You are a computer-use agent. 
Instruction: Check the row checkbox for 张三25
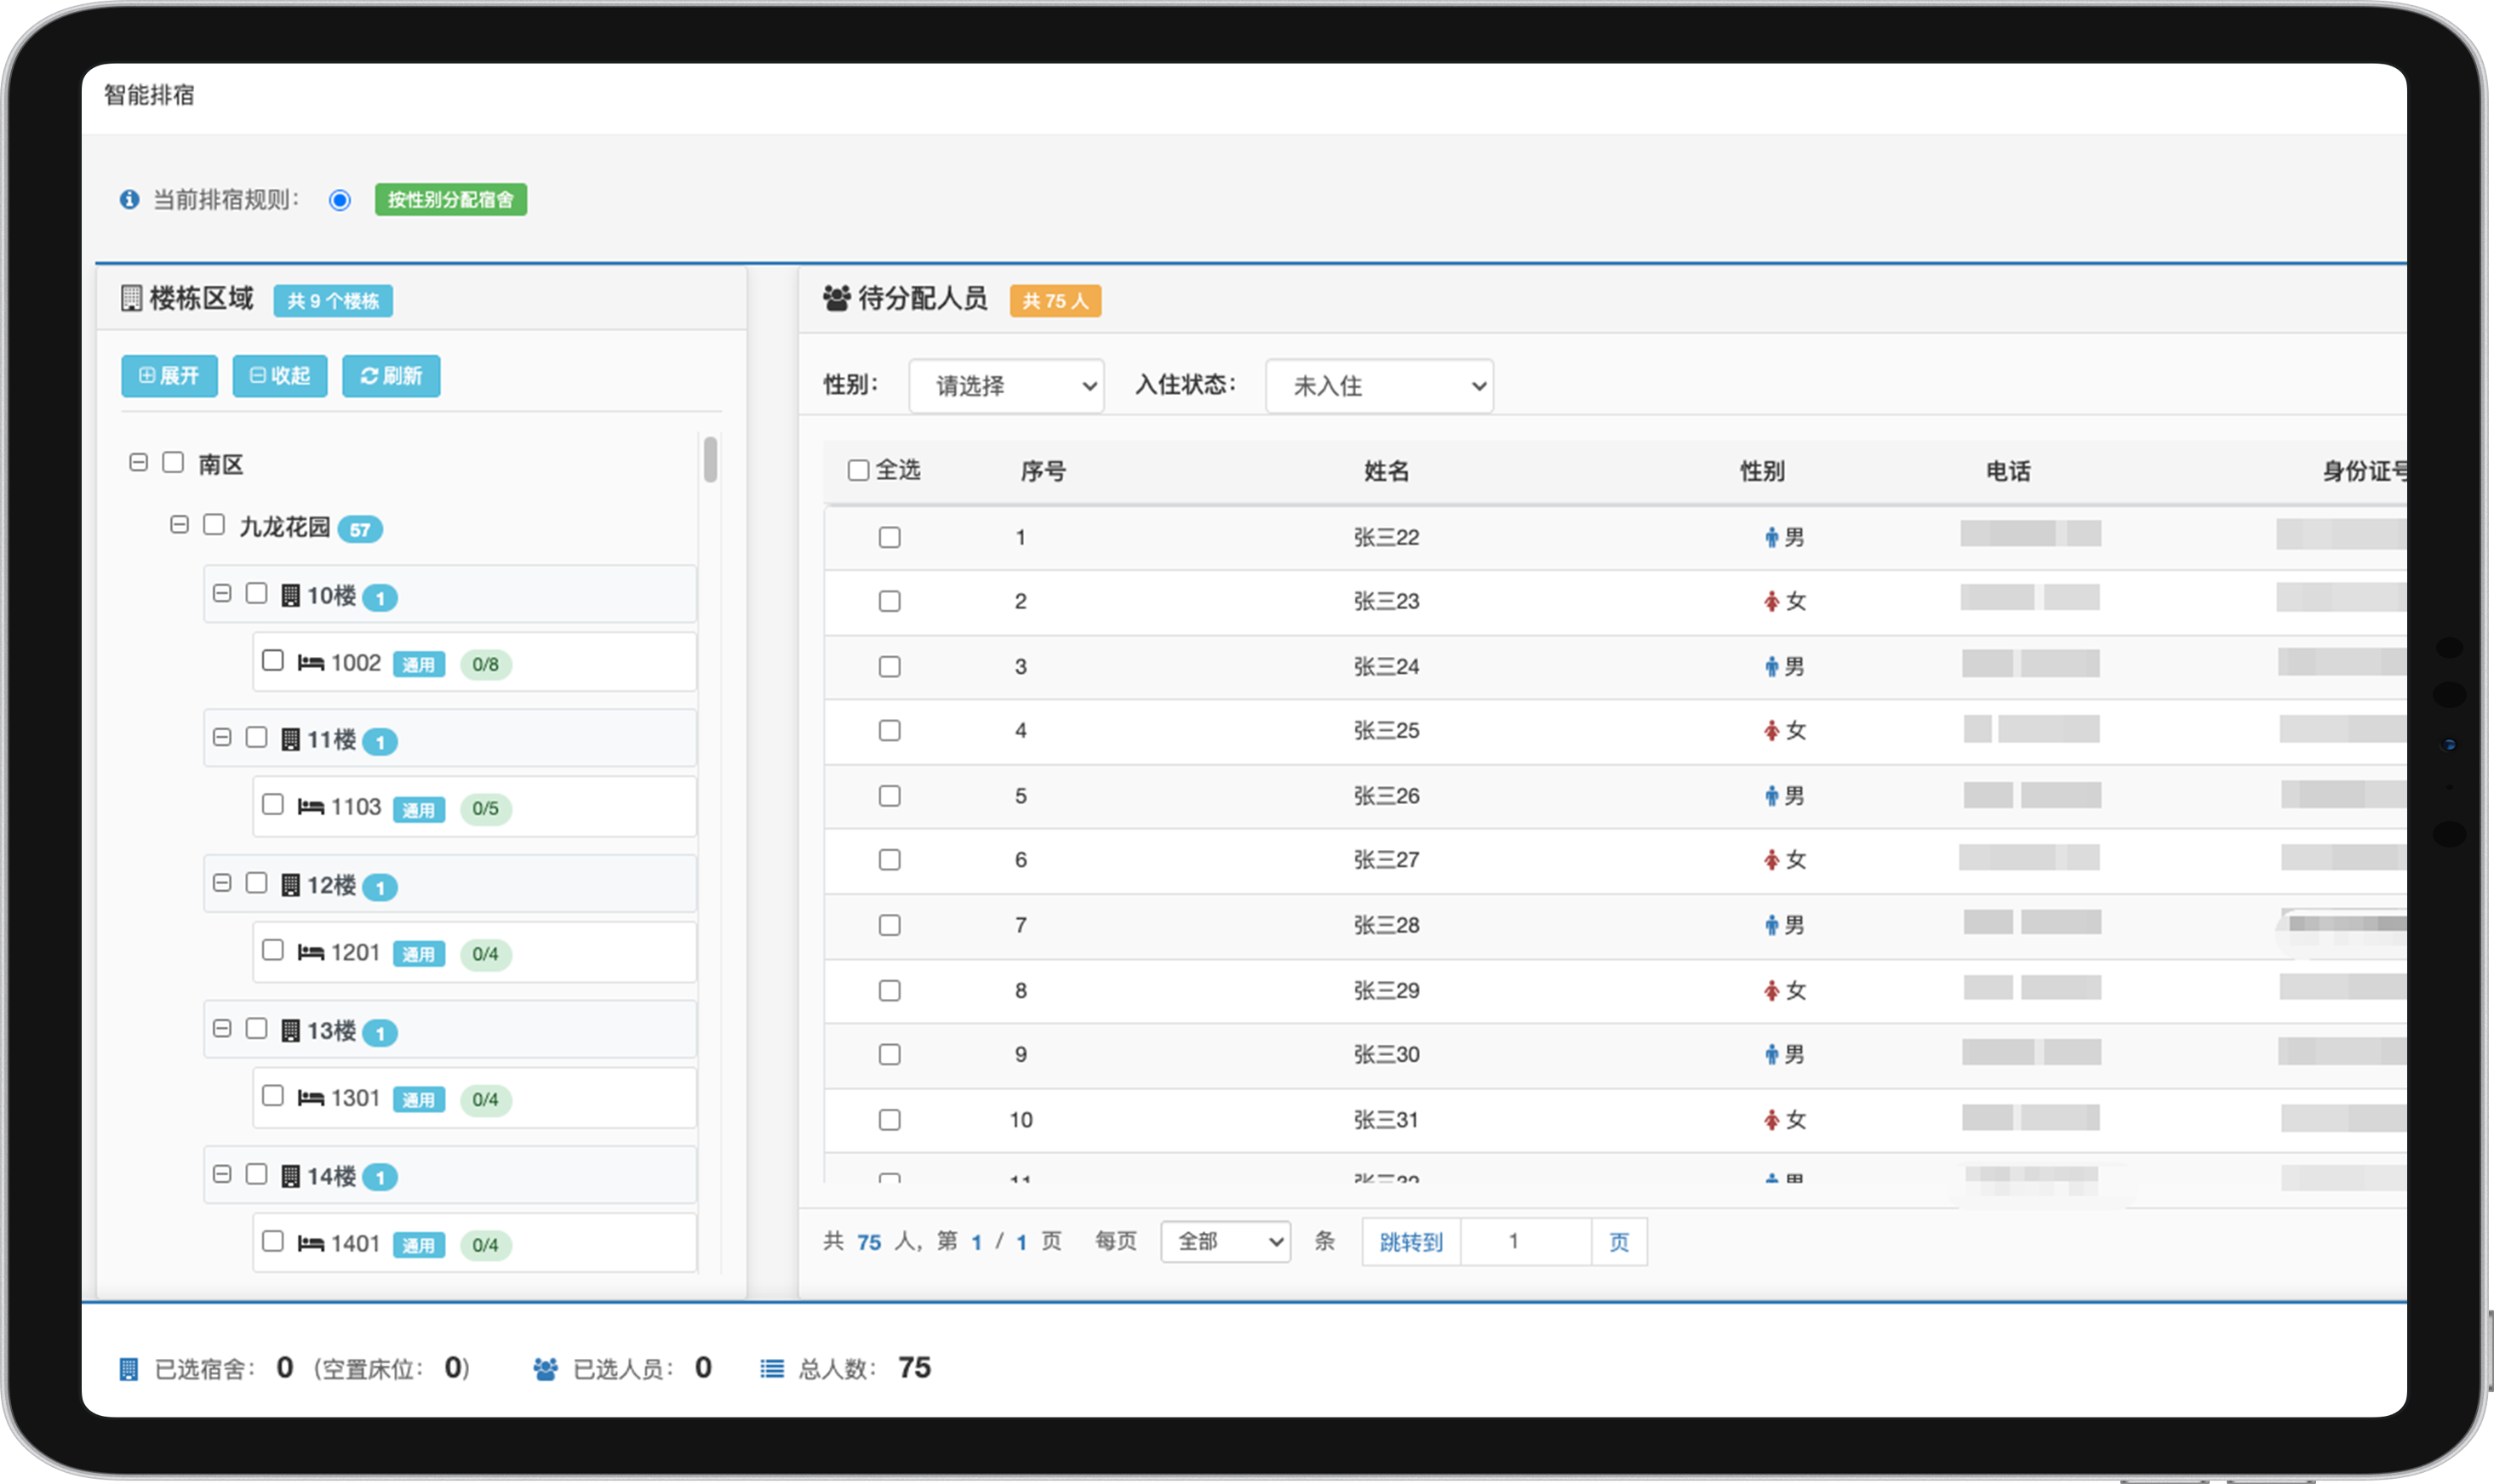(889, 731)
